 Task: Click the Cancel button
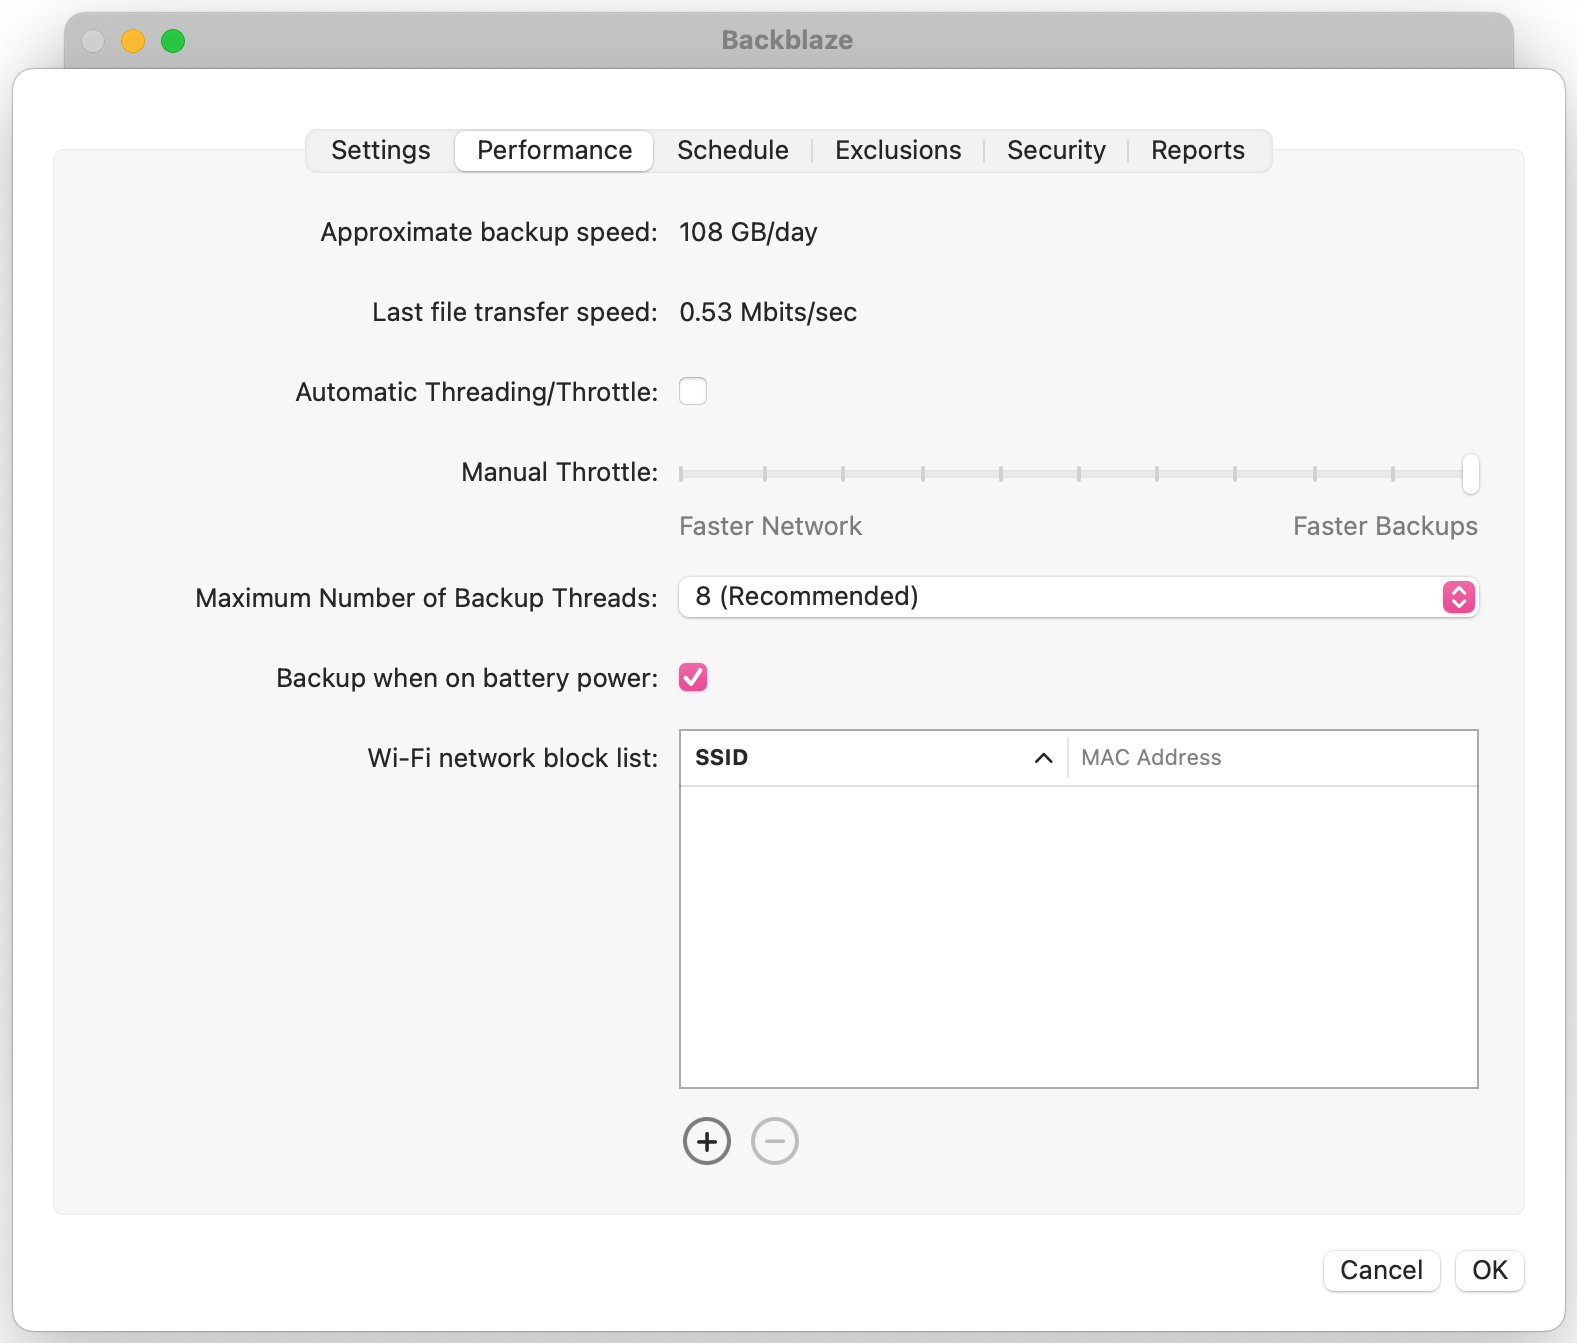(x=1381, y=1270)
